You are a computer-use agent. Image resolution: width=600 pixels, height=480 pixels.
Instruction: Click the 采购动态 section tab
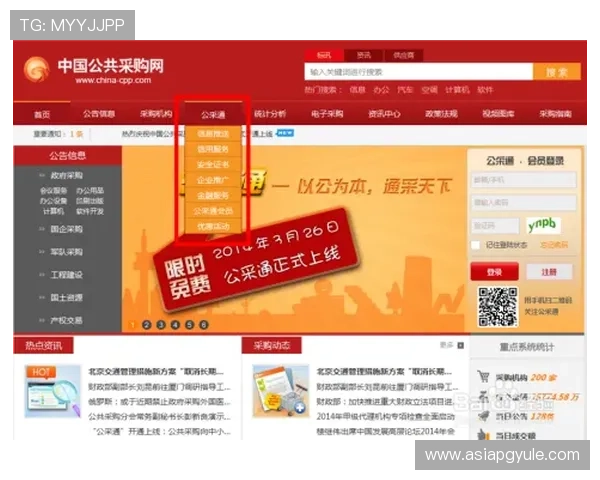[272, 346]
